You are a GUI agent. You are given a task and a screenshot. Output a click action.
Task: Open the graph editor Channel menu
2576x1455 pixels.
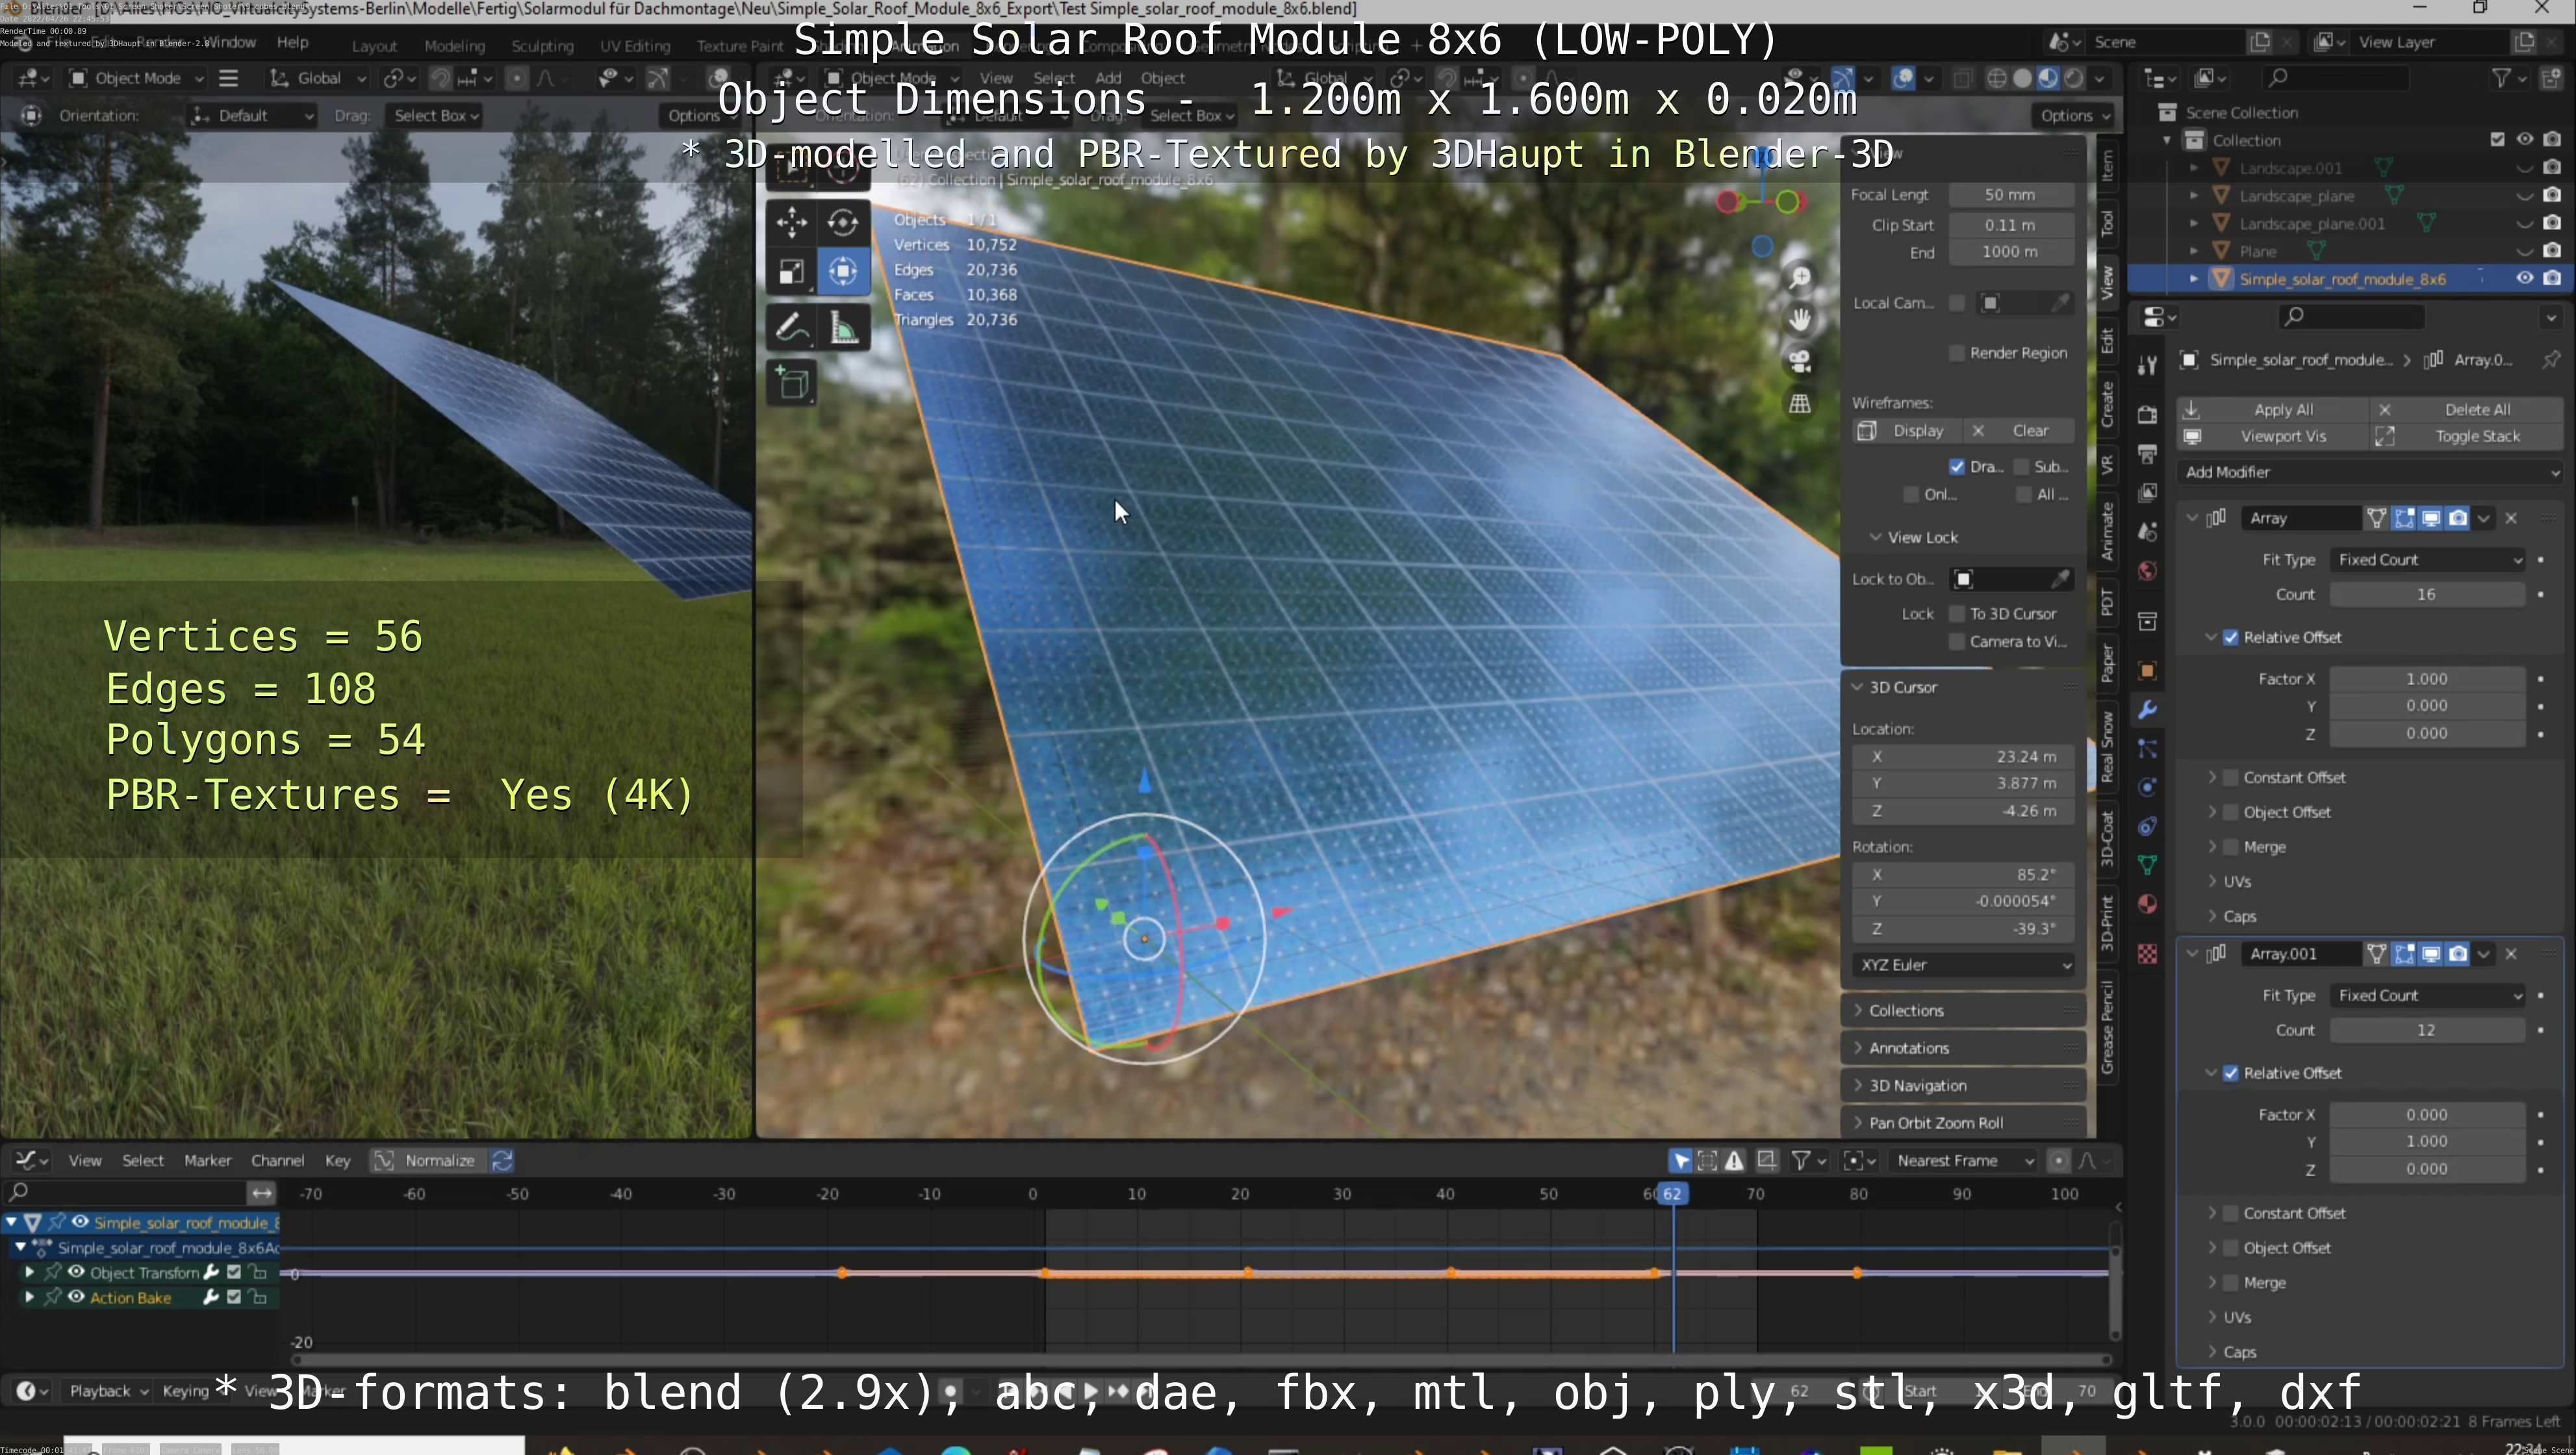(277, 1161)
